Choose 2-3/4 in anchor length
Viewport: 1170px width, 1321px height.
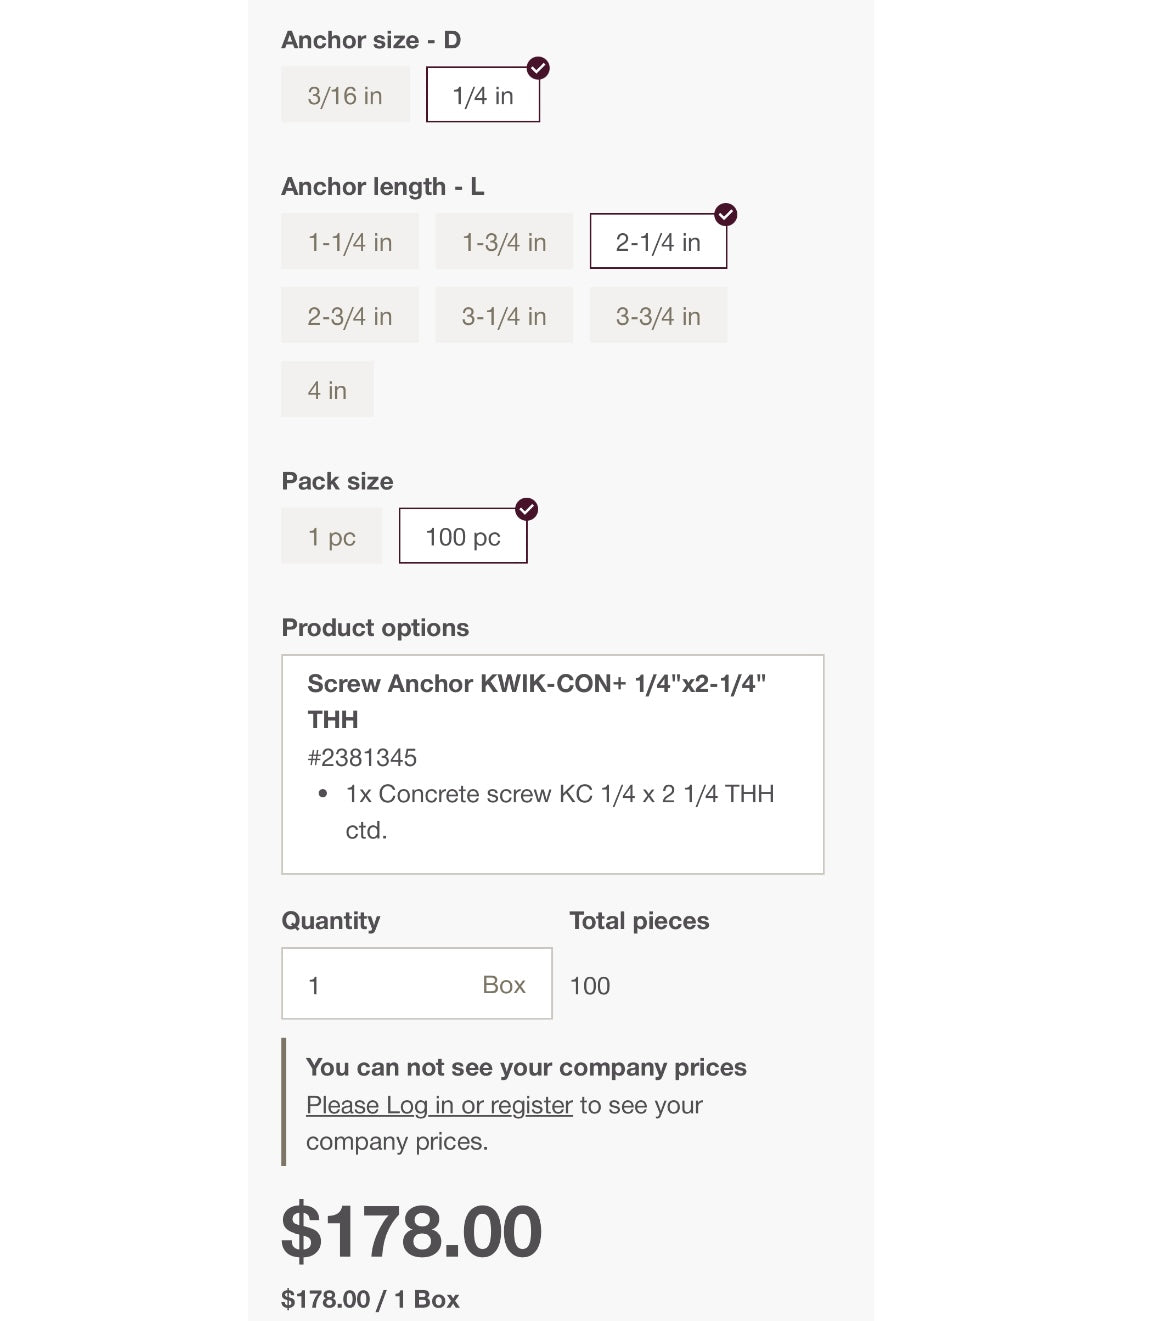click(350, 316)
